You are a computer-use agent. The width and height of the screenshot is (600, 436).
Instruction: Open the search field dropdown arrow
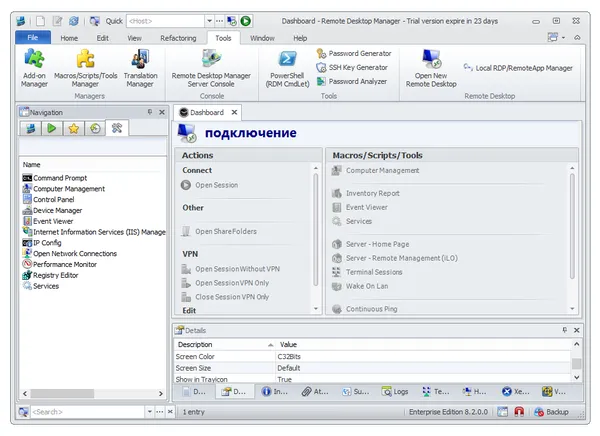pos(150,412)
